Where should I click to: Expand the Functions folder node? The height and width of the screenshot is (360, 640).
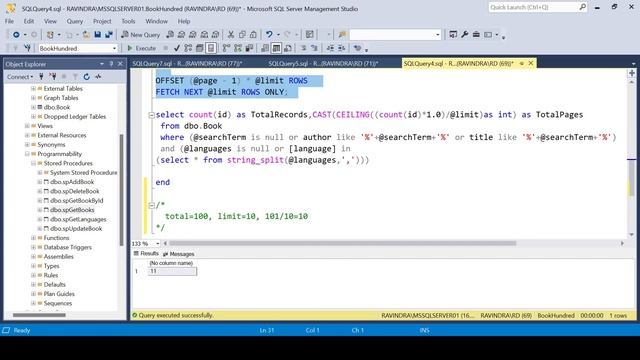click(33, 238)
